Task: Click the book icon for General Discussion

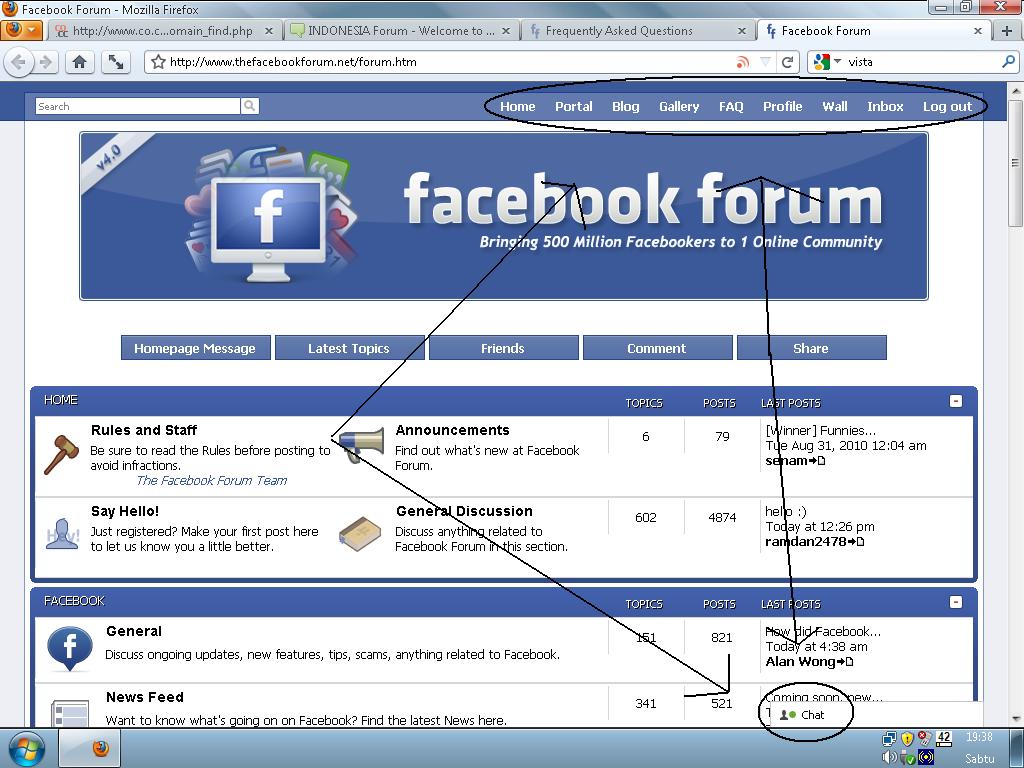Action: coord(360,534)
